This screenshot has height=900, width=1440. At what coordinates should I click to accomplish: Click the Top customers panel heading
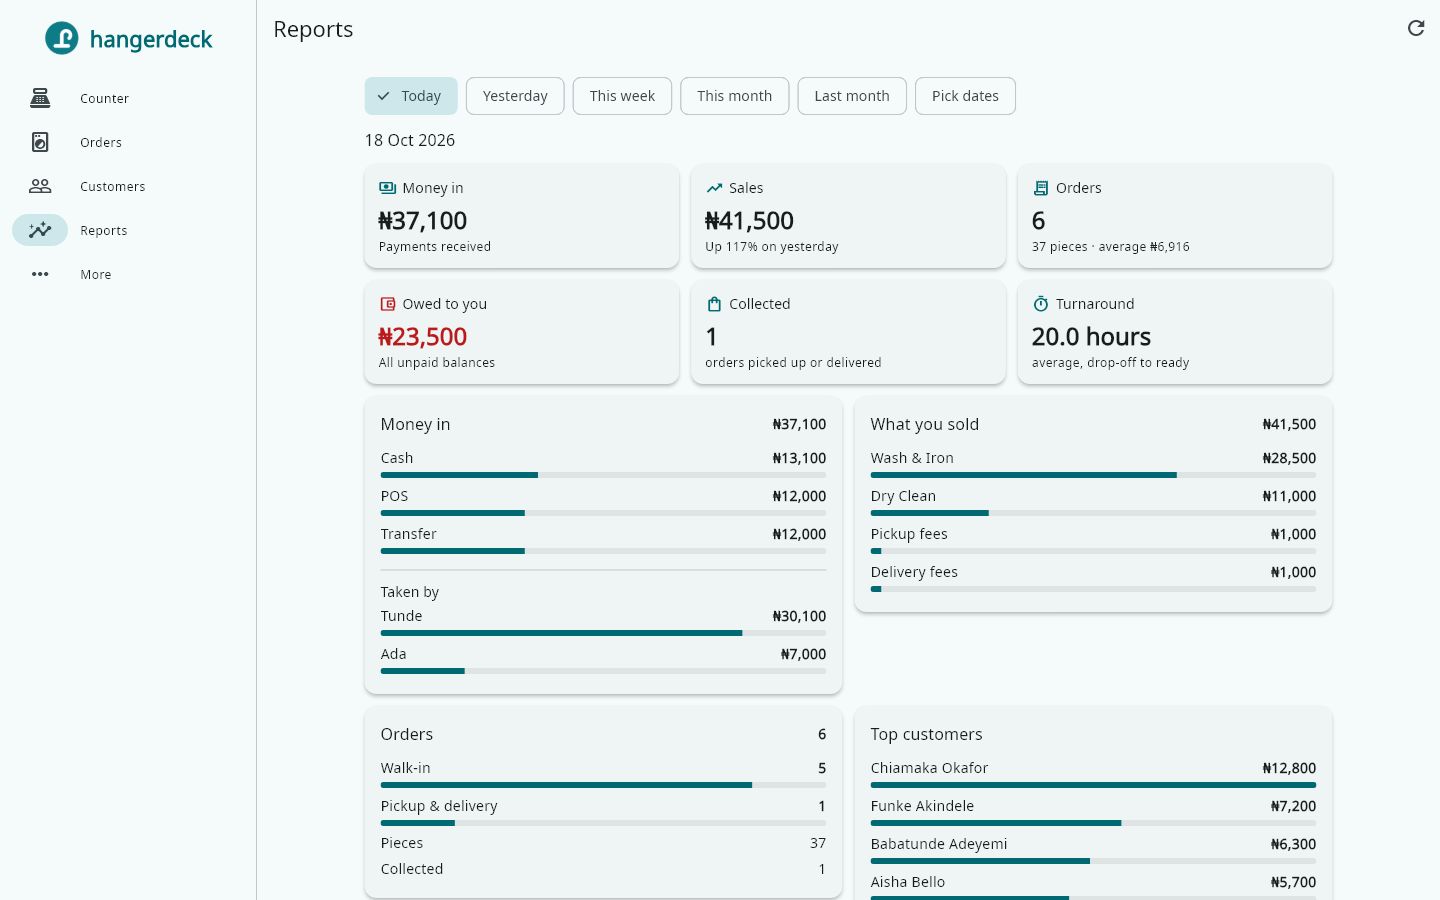pos(926,734)
